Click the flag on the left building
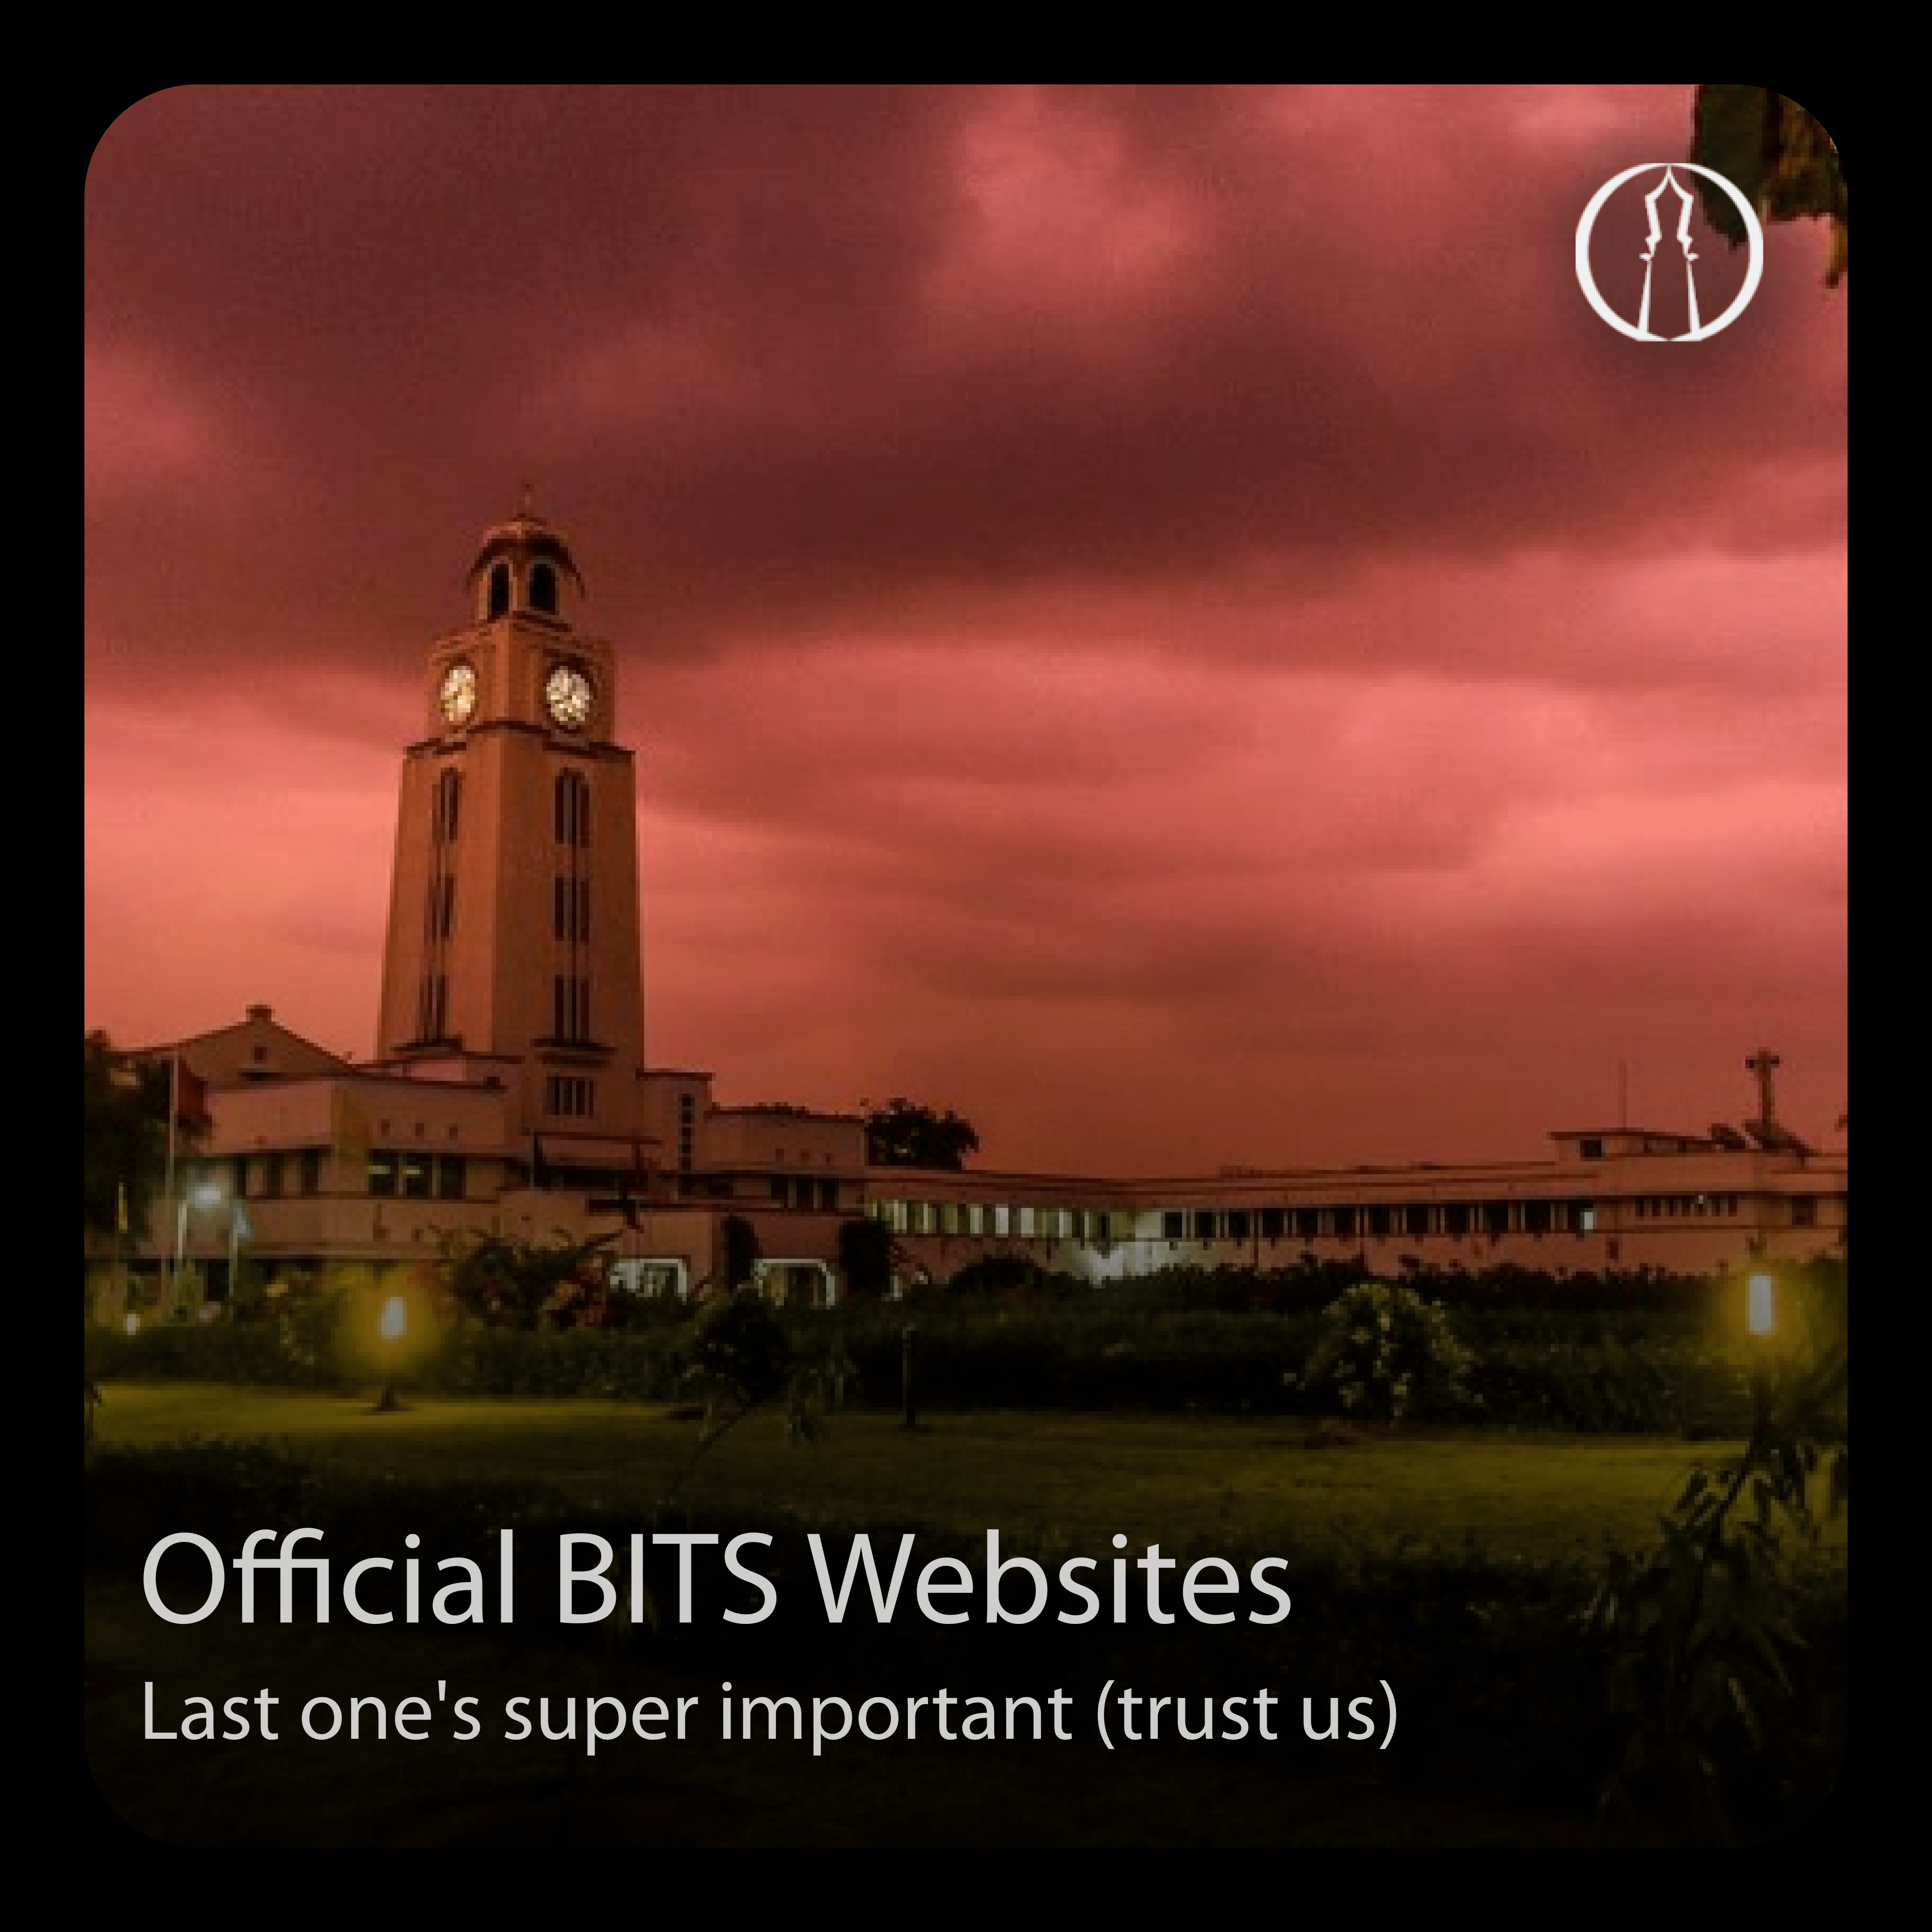 click(189, 1095)
